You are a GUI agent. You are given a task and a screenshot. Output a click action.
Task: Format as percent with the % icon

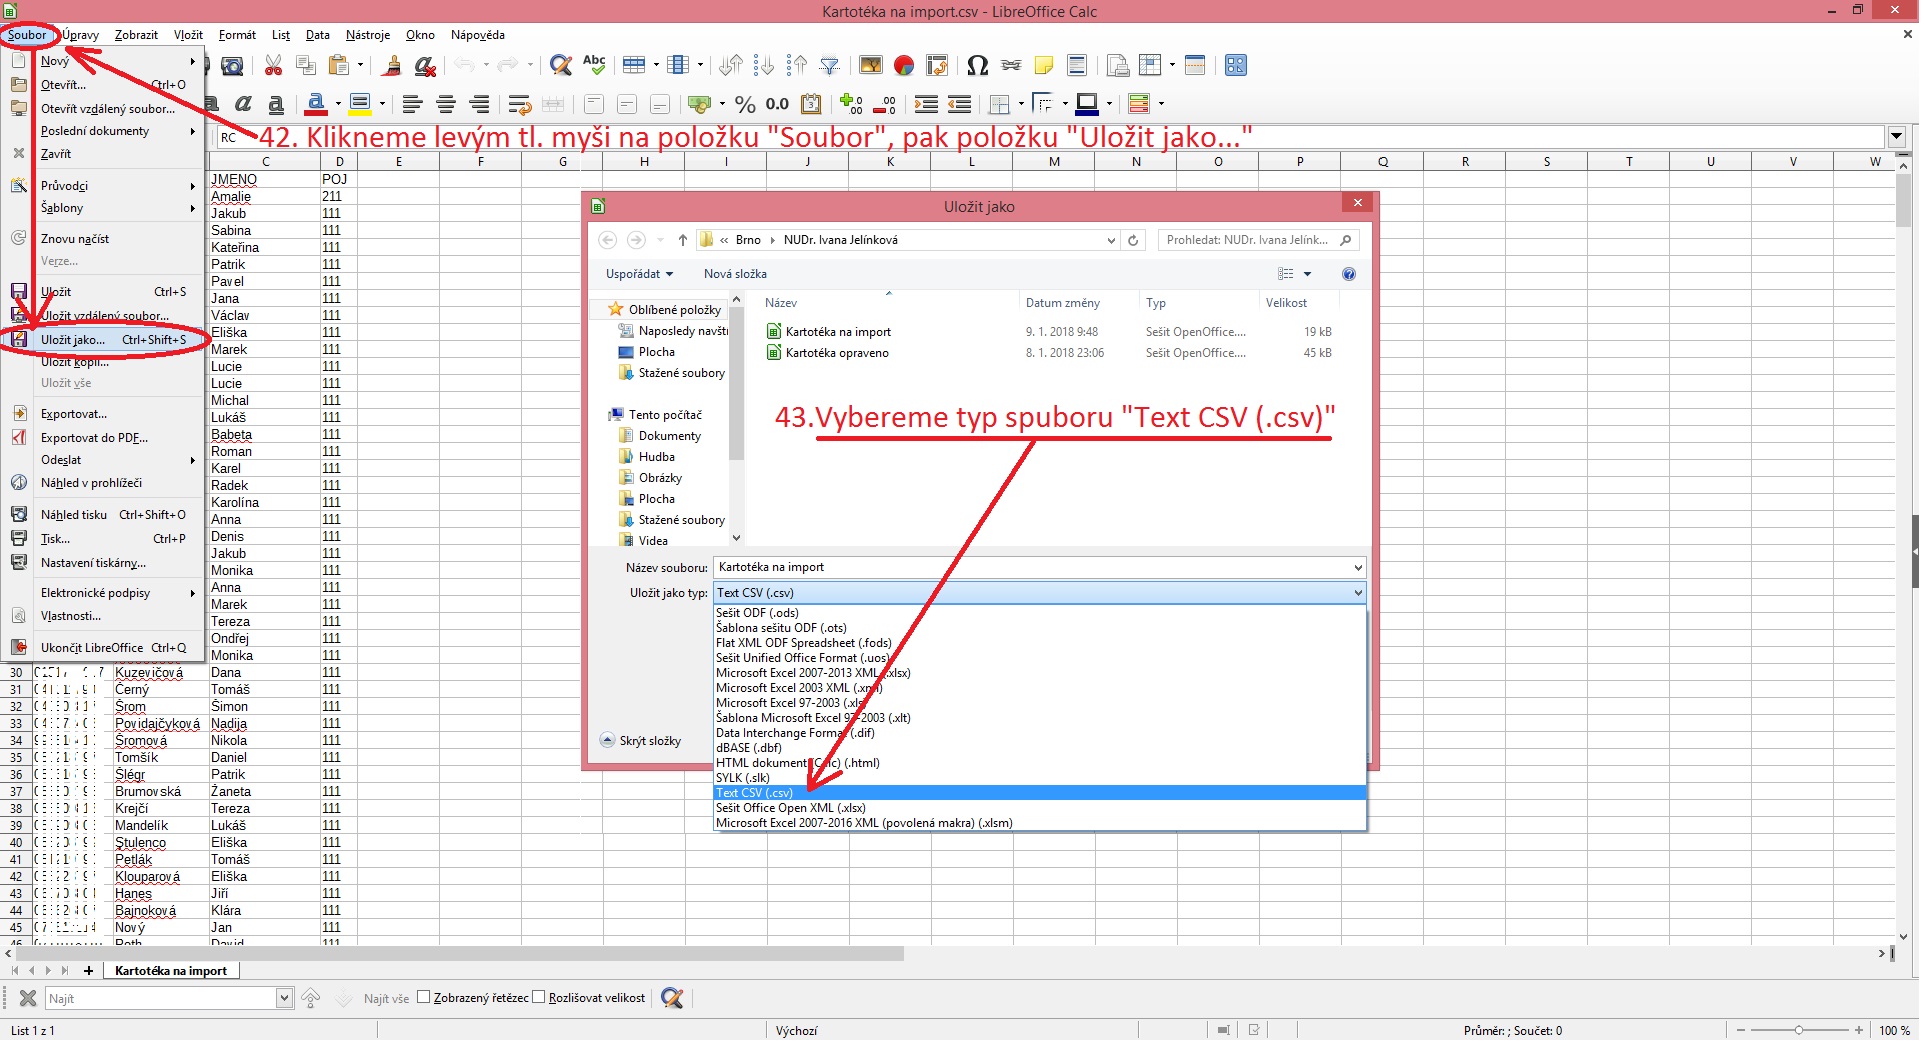pyautogui.click(x=745, y=104)
